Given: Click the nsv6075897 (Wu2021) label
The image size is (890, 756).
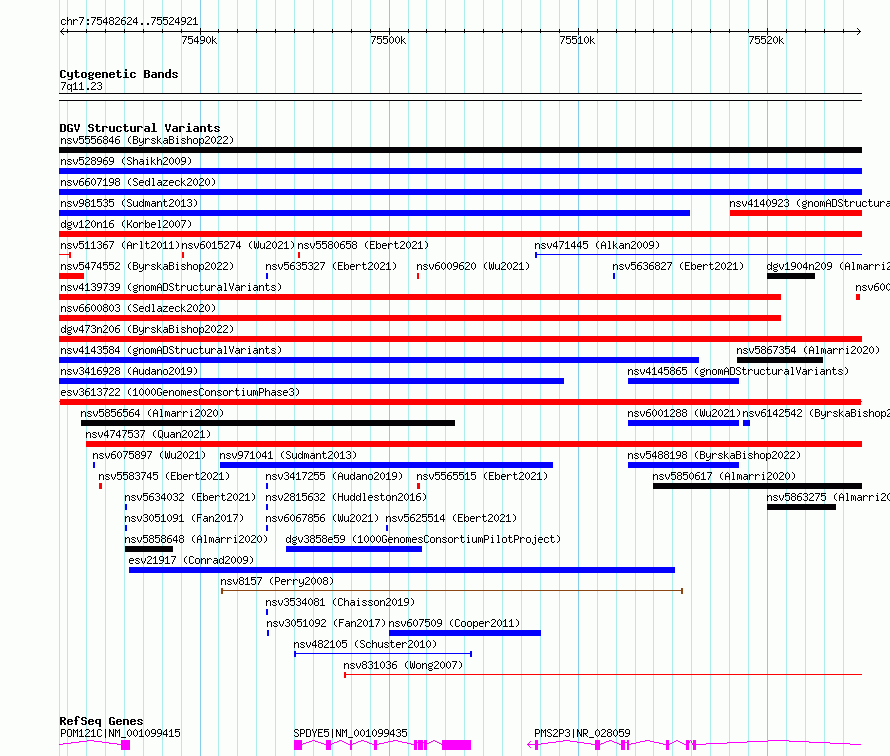Looking at the screenshot, I should coord(149,455).
